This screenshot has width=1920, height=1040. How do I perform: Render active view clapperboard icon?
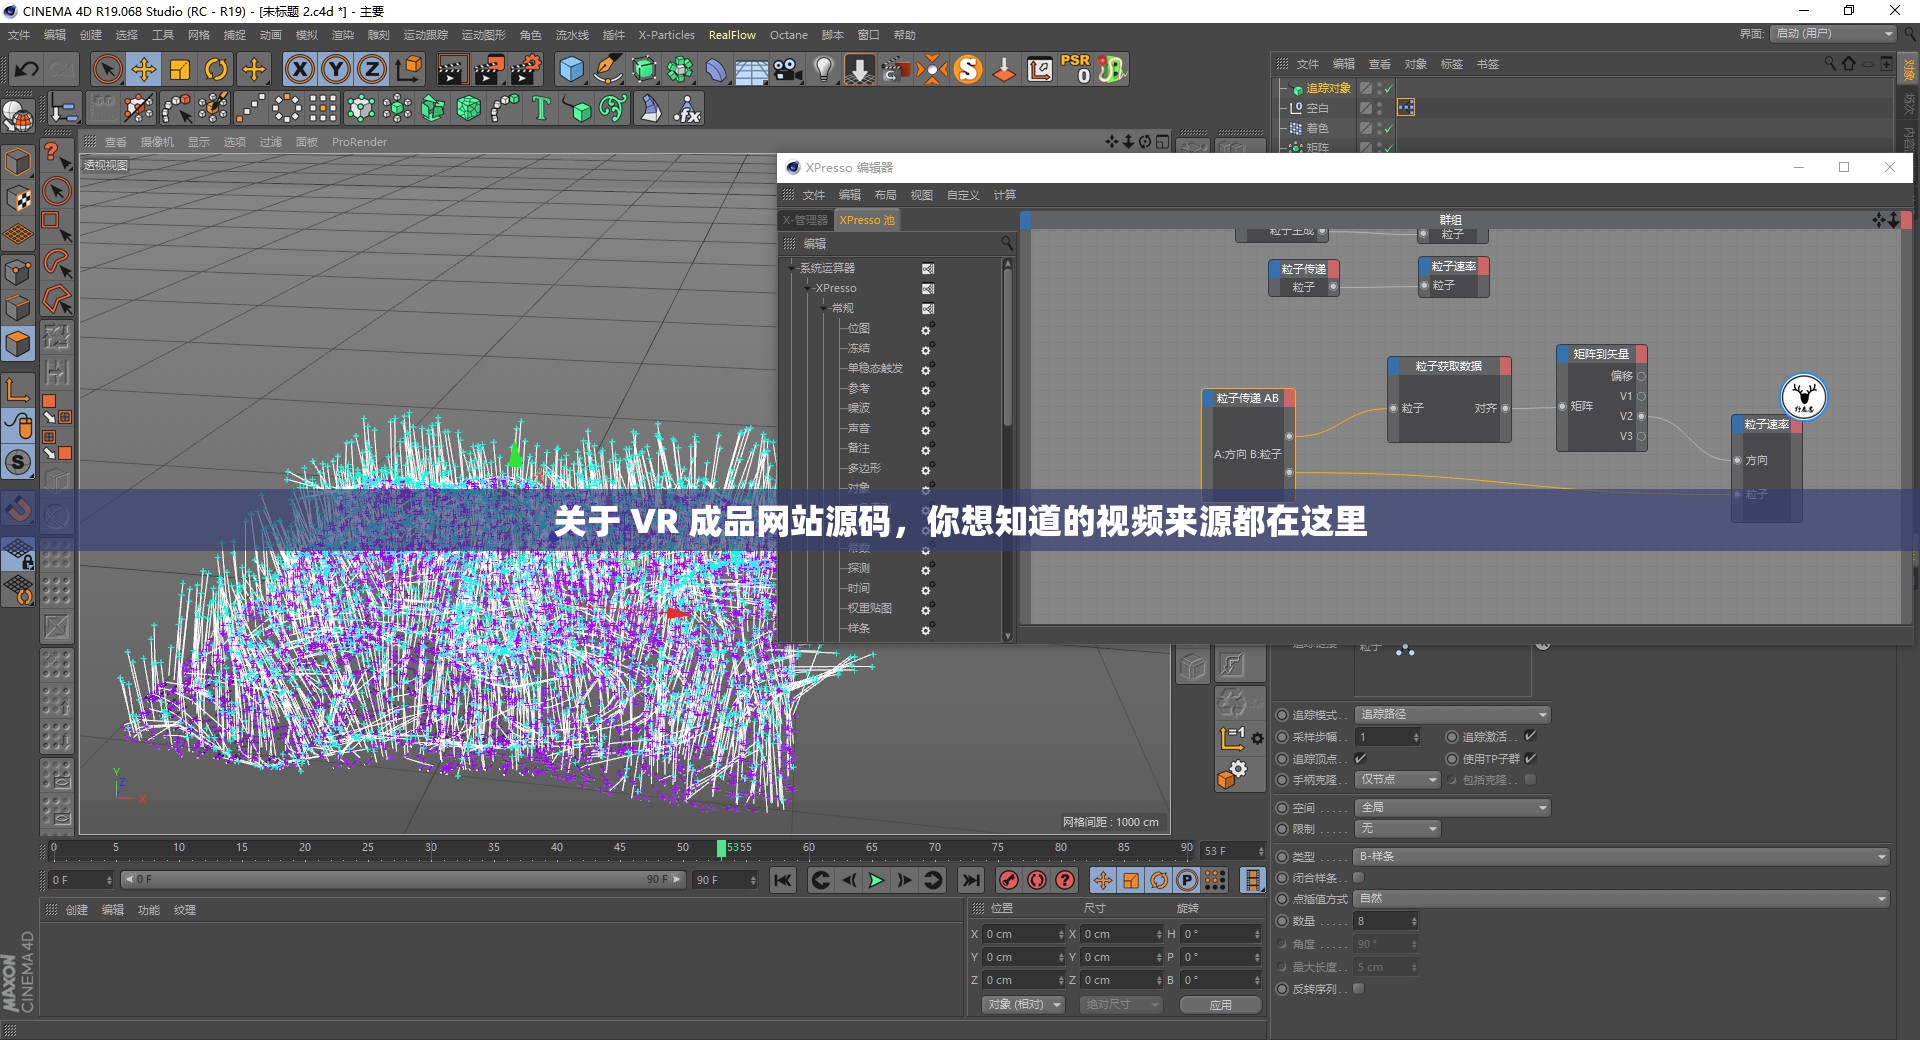point(451,69)
